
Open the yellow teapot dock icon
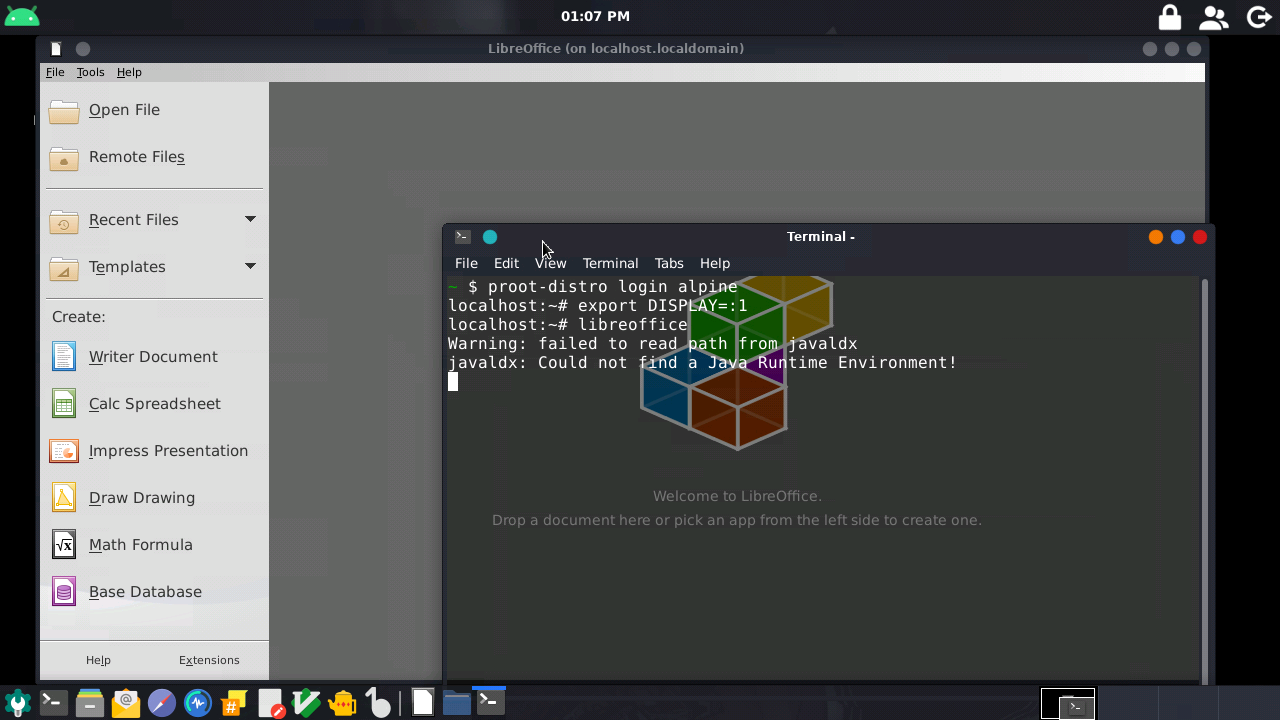pyautogui.click(x=343, y=703)
